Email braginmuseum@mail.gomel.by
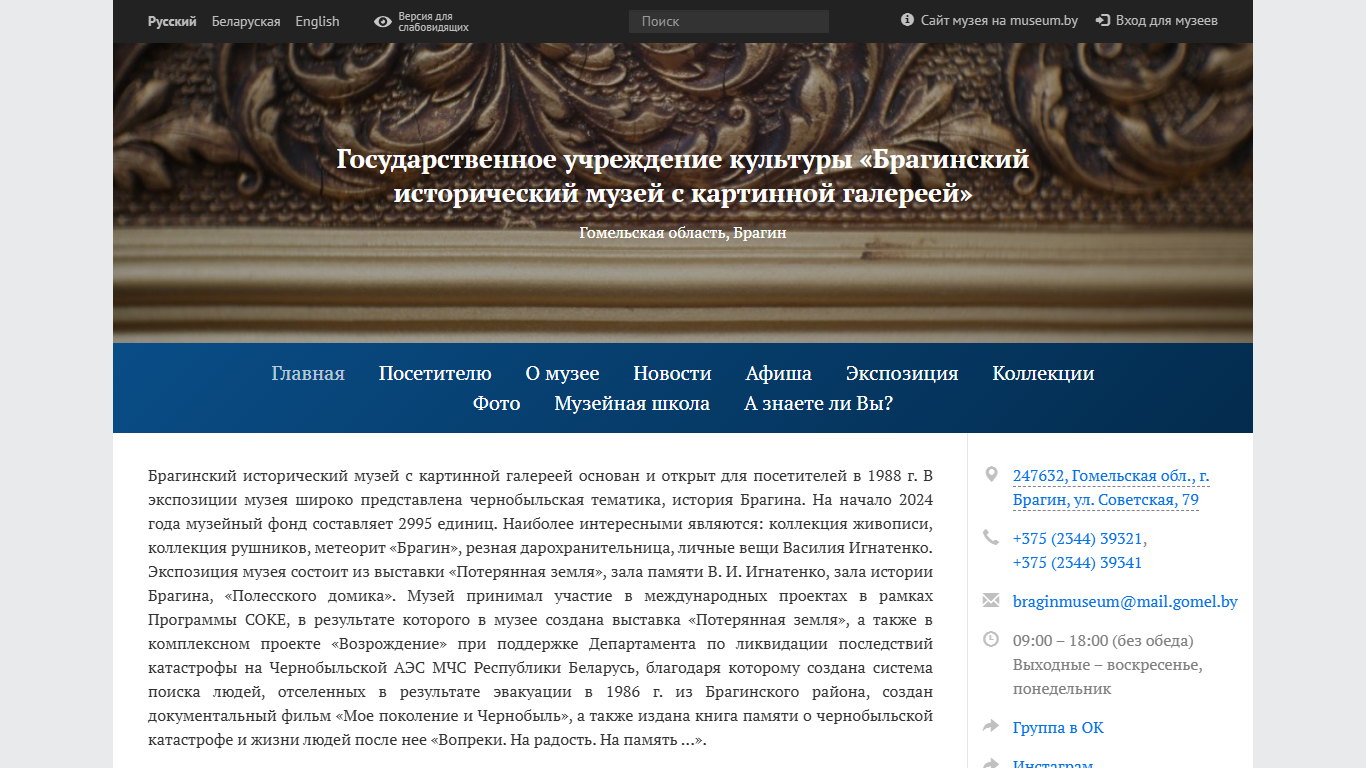Image resolution: width=1366 pixels, height=768 pixels. [1125, 601]
